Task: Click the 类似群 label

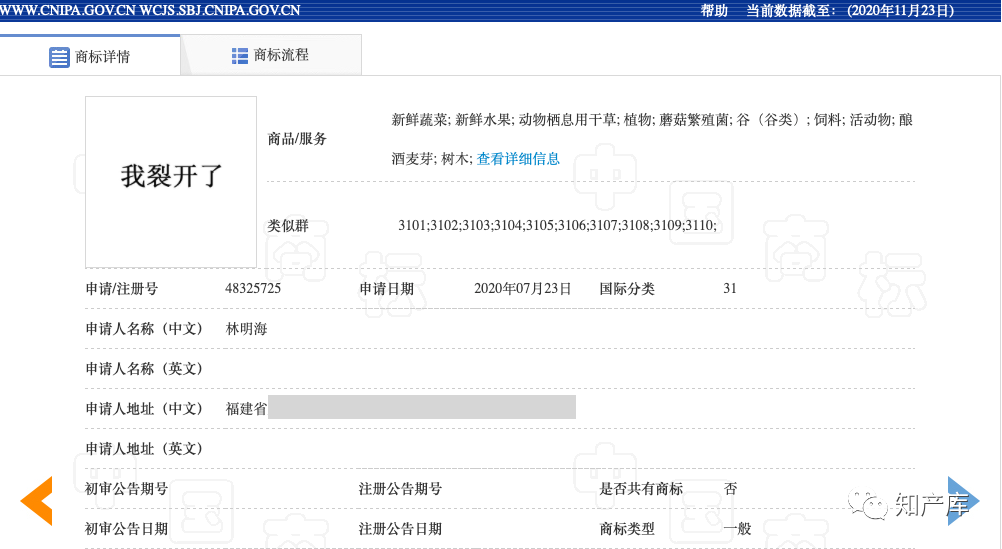Action: point(288,226)
